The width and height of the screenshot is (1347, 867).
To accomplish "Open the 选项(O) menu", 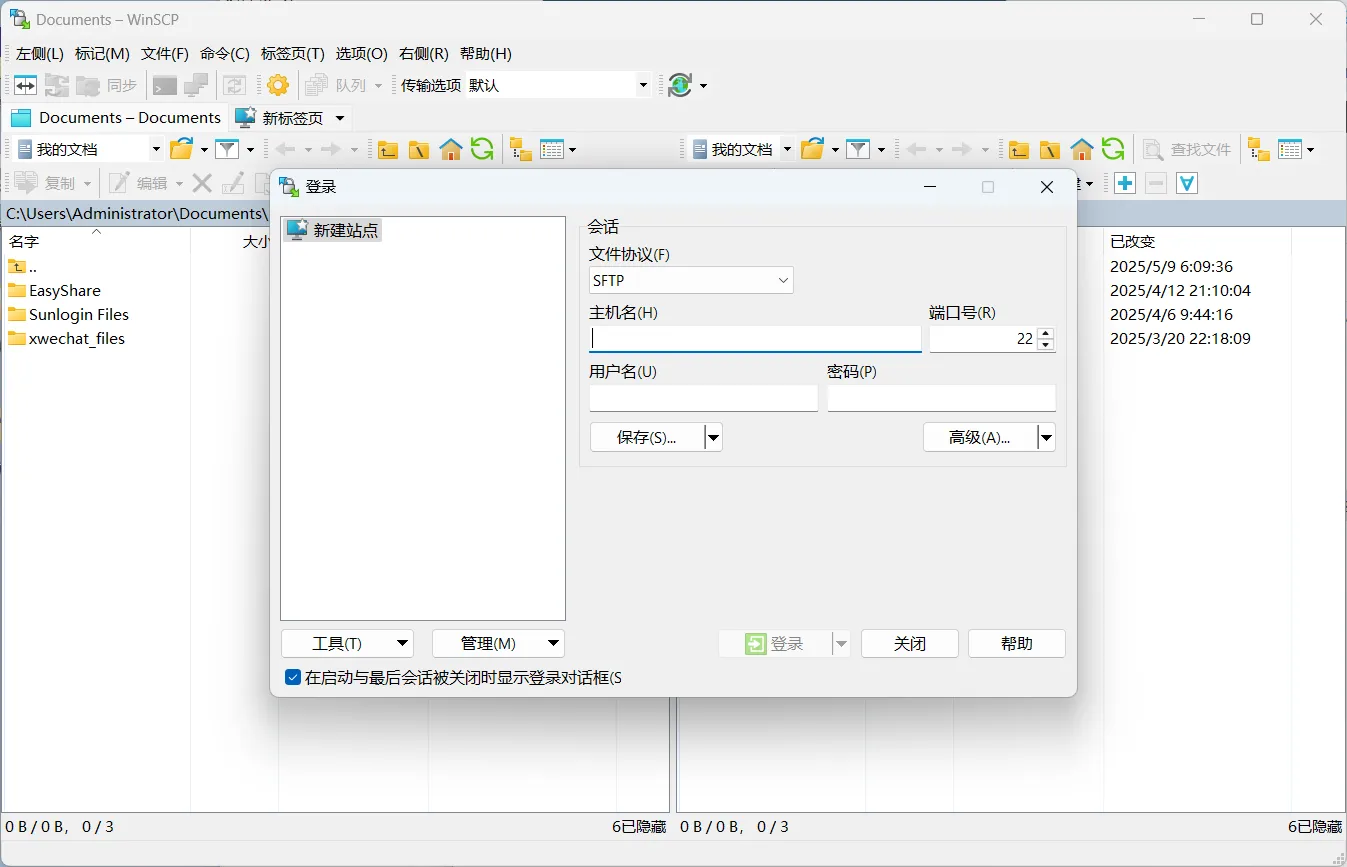I will click(361, 54).
